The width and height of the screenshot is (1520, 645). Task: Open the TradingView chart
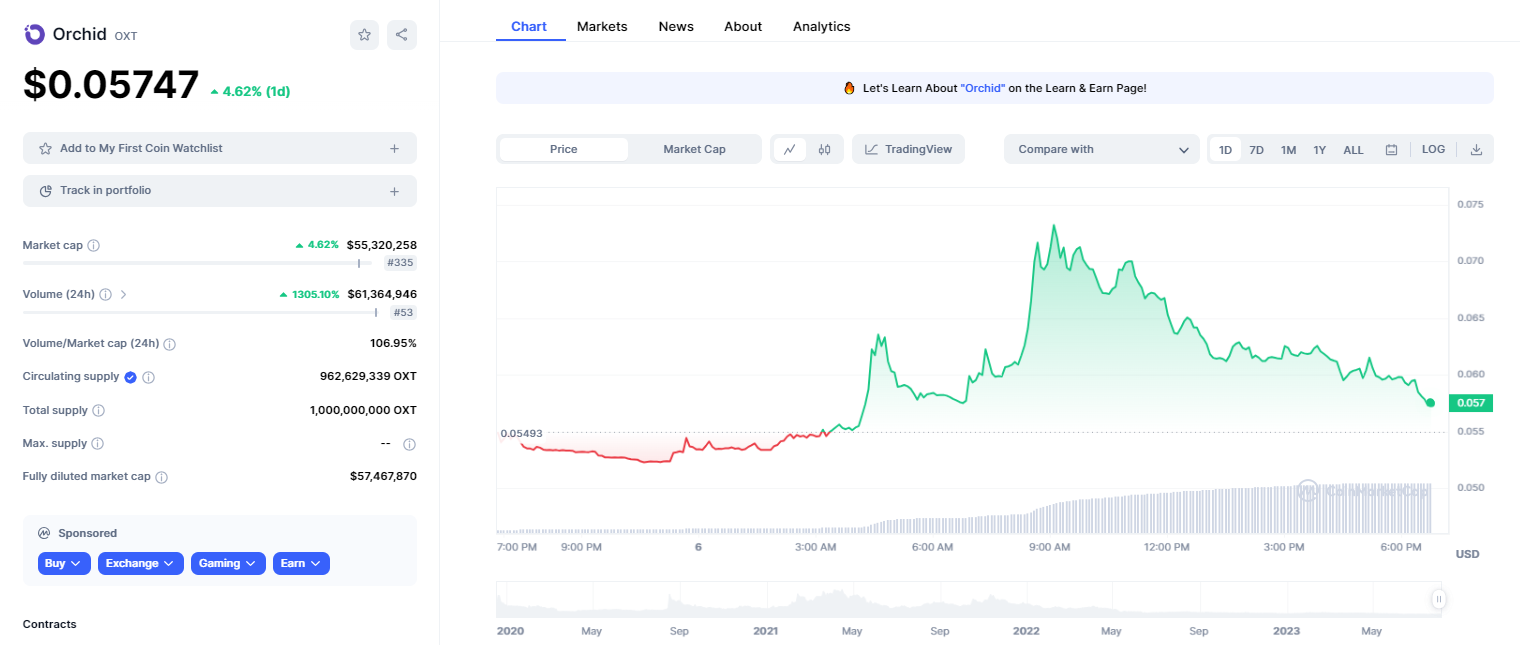point(909,149)
